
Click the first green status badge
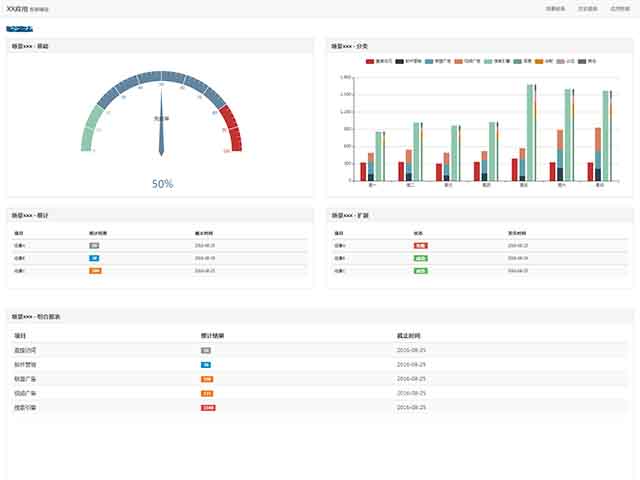[x=420, y=258]
